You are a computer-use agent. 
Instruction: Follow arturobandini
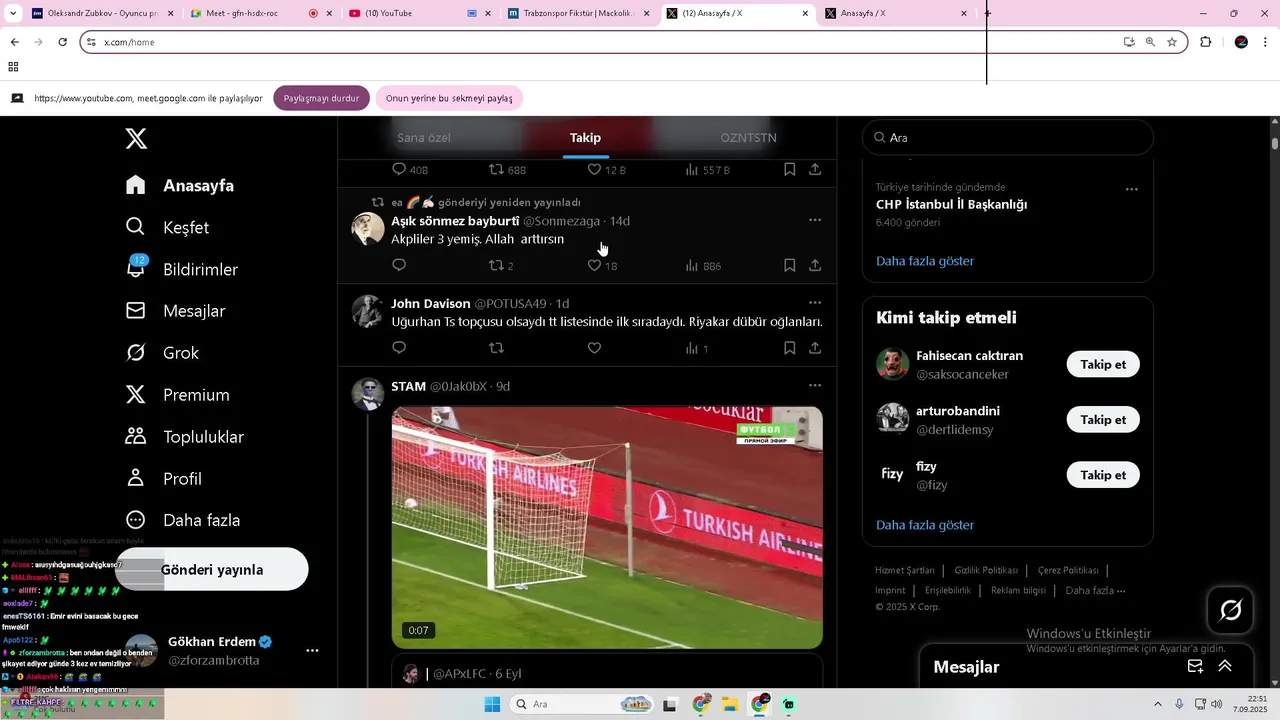tap(1103, 420)
